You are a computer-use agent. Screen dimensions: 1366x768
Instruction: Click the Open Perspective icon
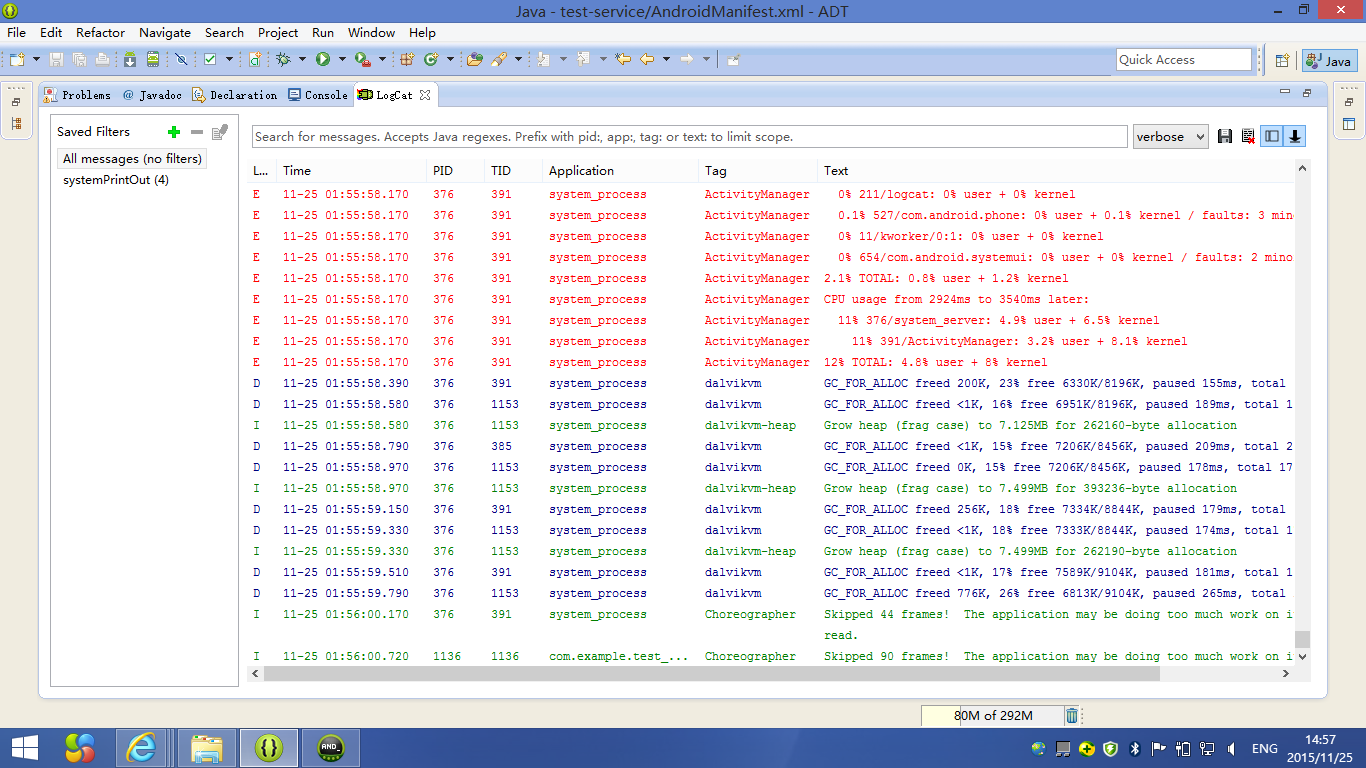[1282, 61]
